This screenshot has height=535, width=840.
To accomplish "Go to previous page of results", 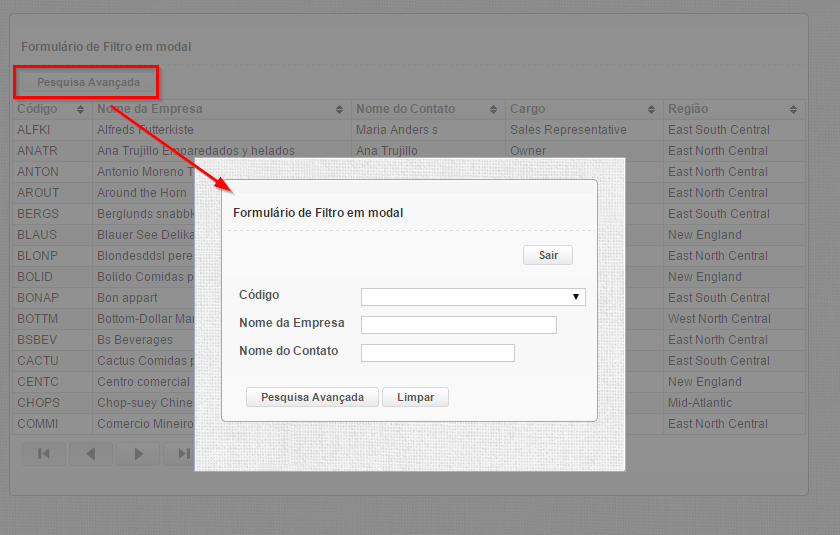I will (x=91, y=454).
